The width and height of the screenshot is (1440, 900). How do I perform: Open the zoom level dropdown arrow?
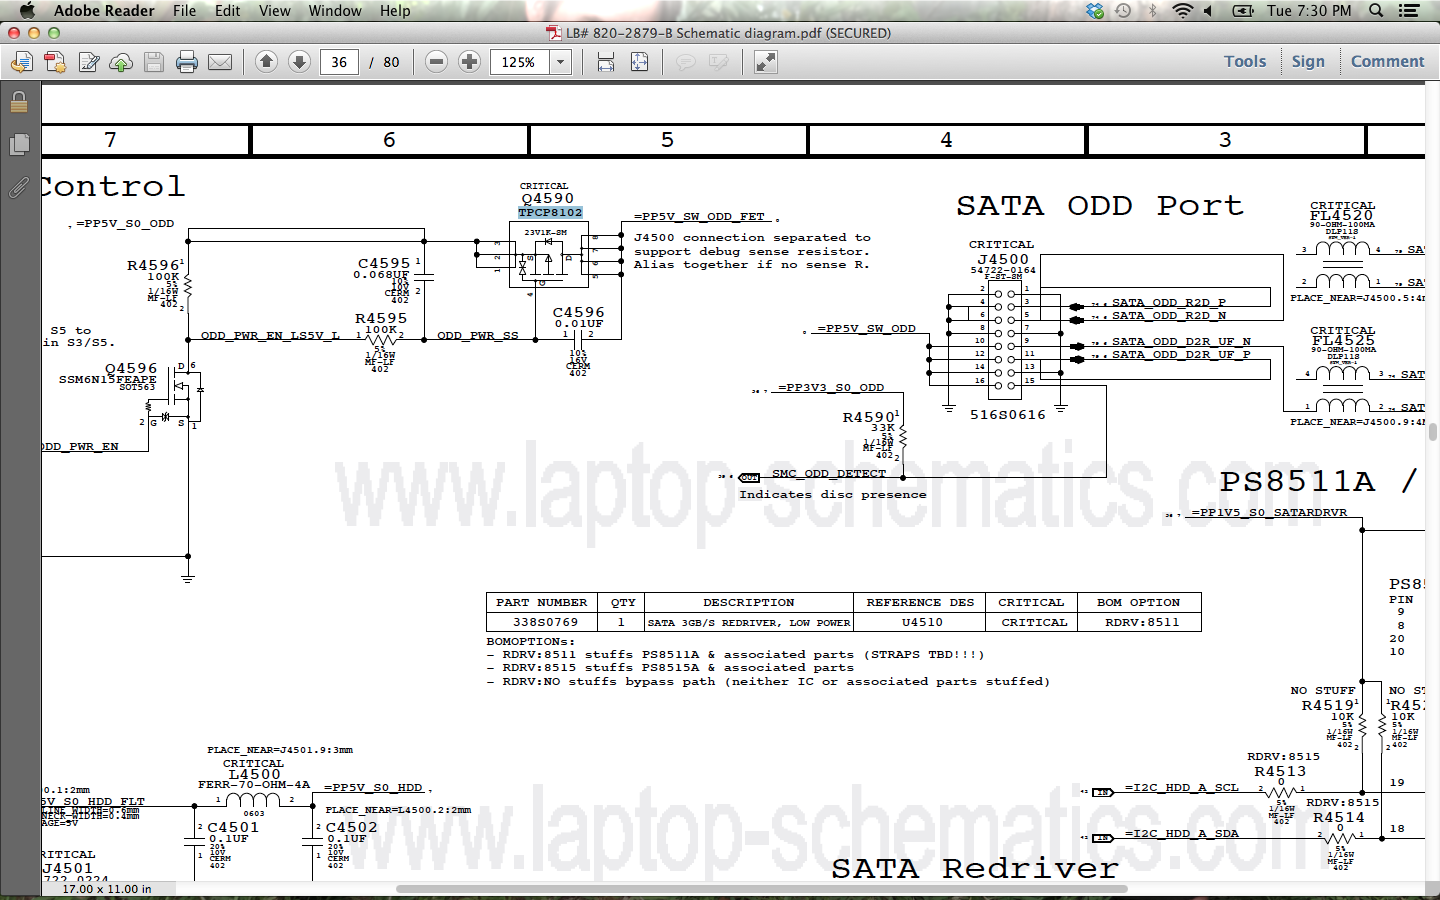561,62
